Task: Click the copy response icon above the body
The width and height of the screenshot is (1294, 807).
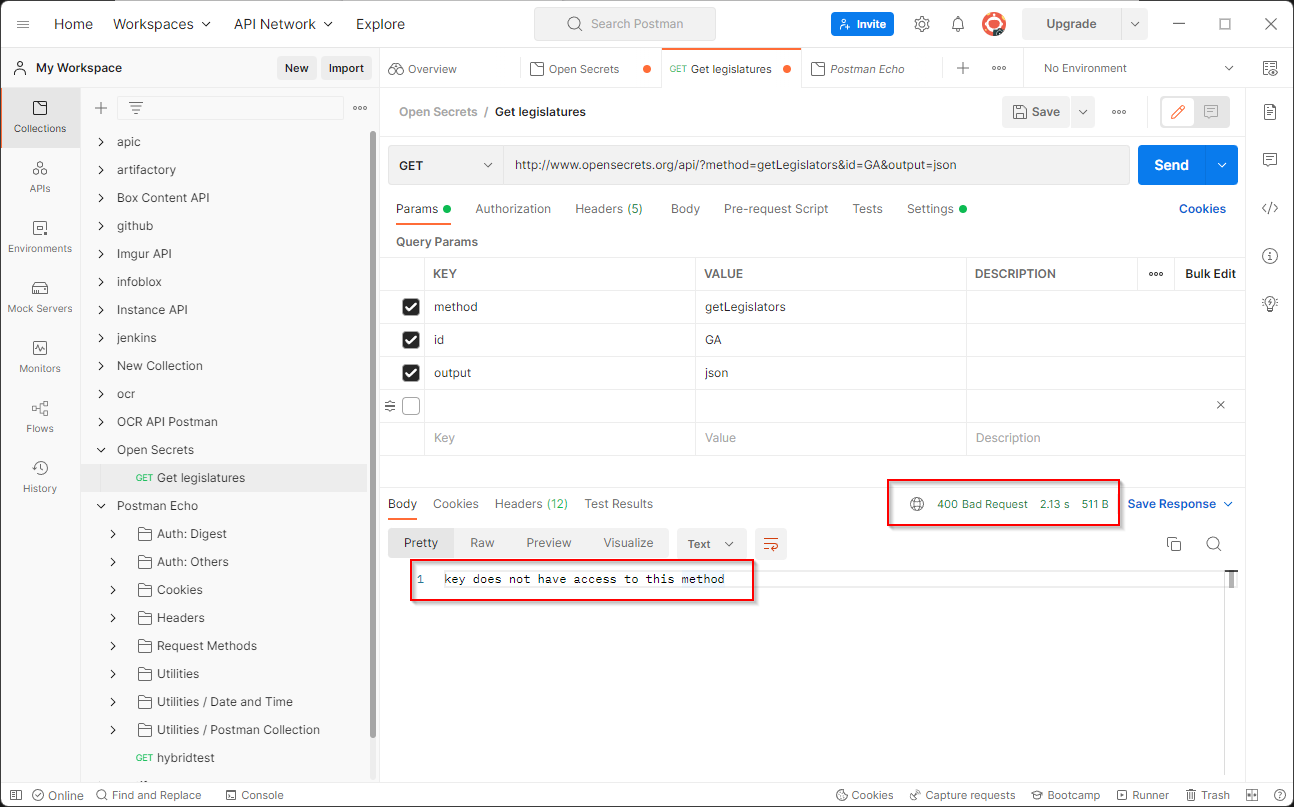Action: pos(1174,543)
